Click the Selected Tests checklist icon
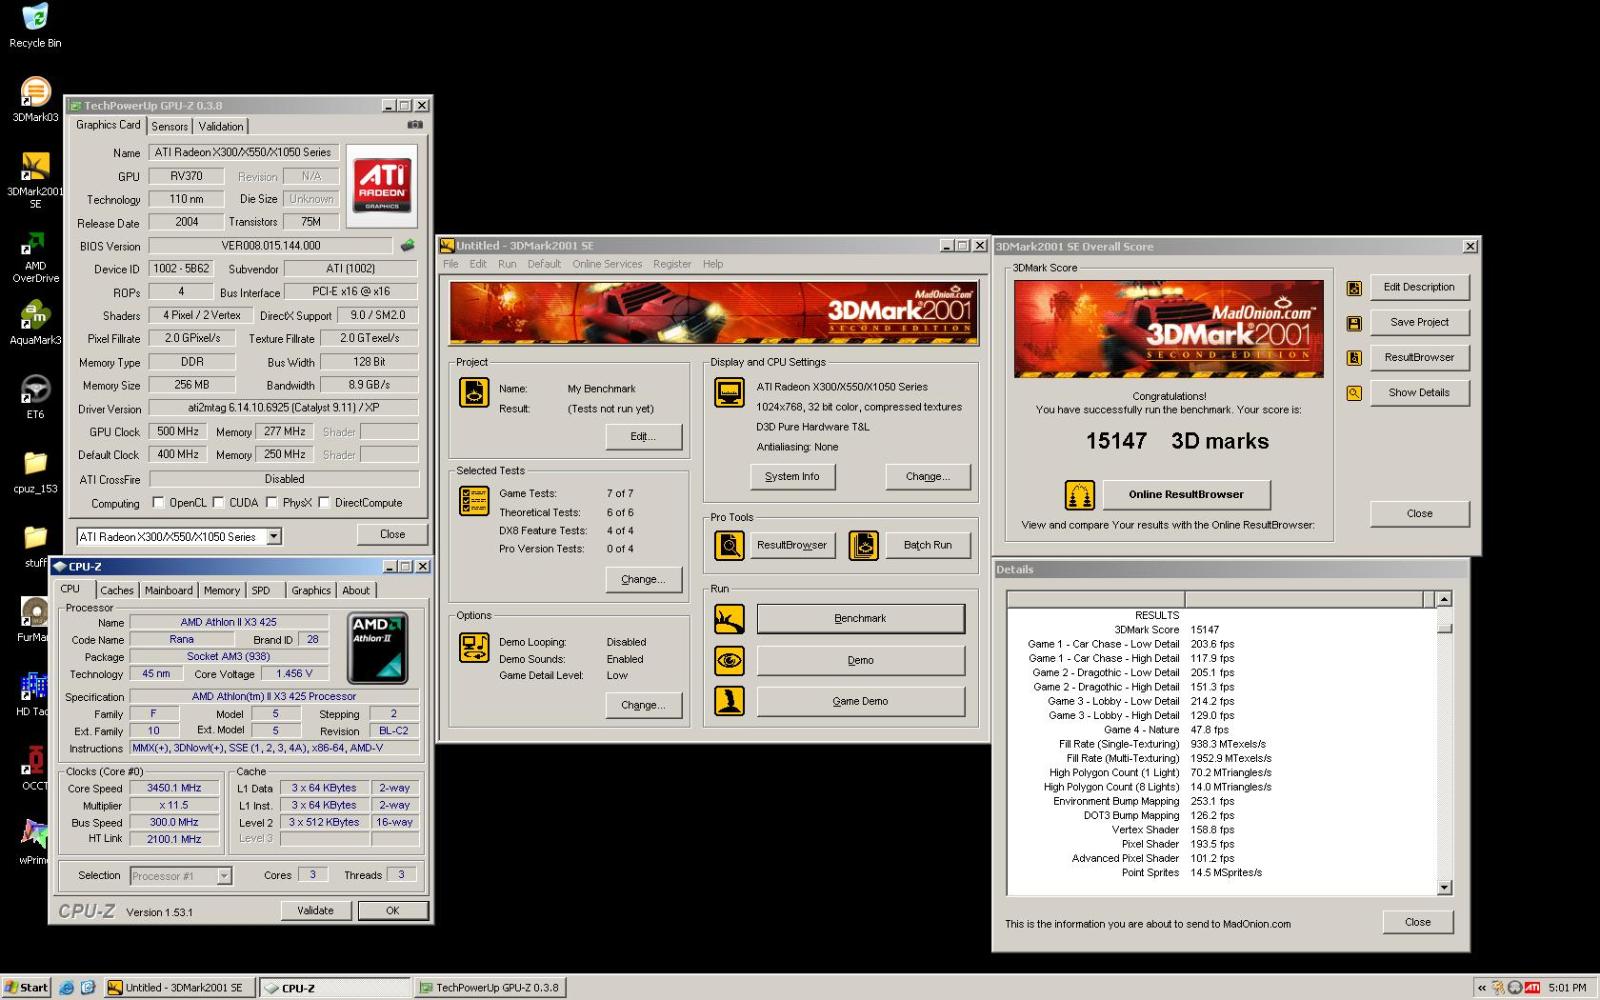Viewport: 1600px width, 1000px height. [x=474, y=500]
